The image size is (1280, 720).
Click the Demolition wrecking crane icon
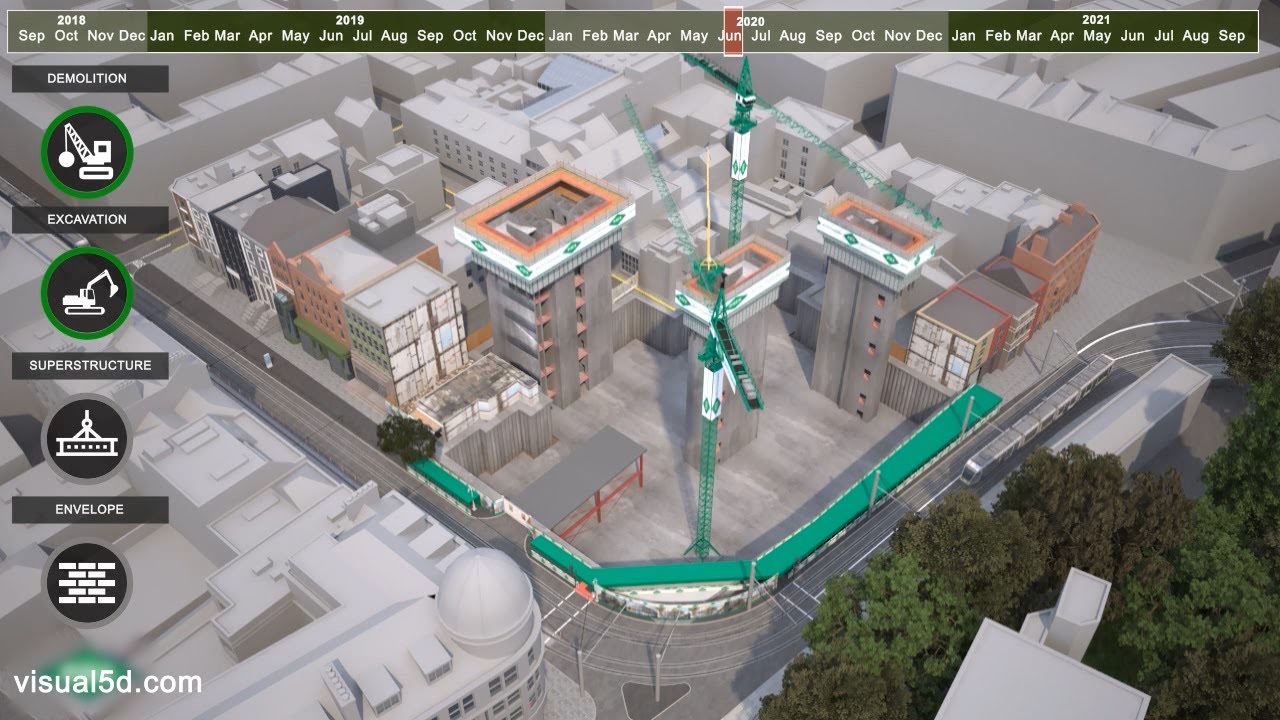(87, 152)
